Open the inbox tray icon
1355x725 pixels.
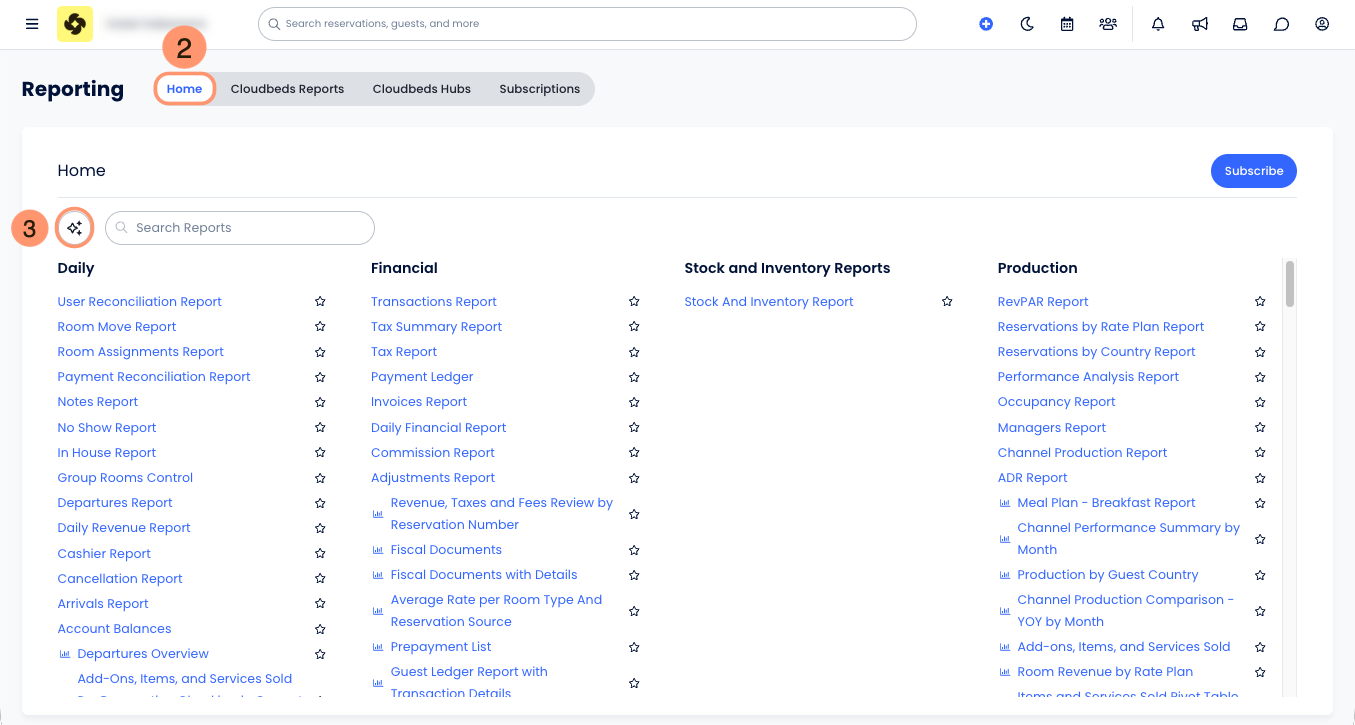pos(1240,24)
